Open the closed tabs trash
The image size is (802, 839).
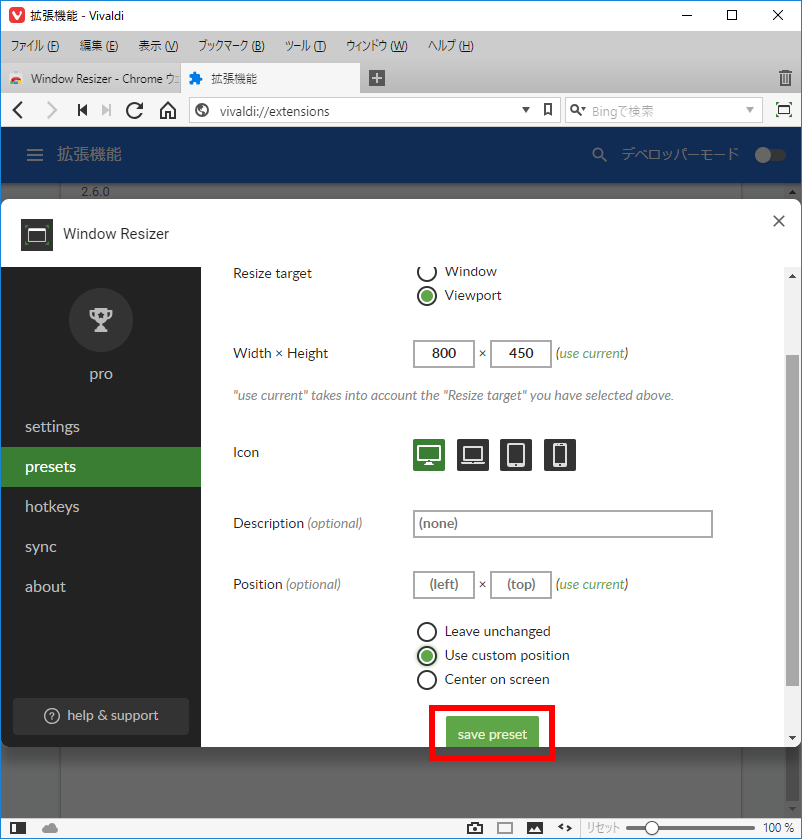point(785,78)
